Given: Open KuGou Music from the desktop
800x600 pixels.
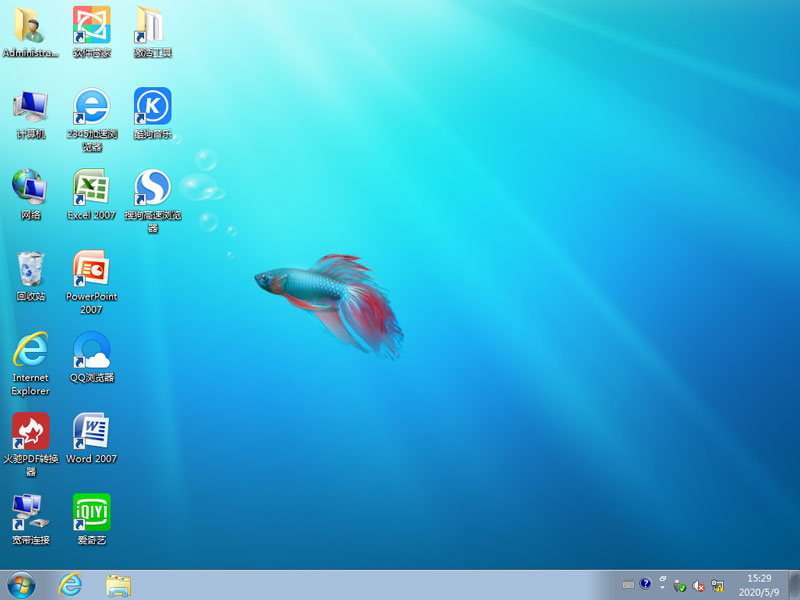Looking at the screenshot, I should click(152, 110).
